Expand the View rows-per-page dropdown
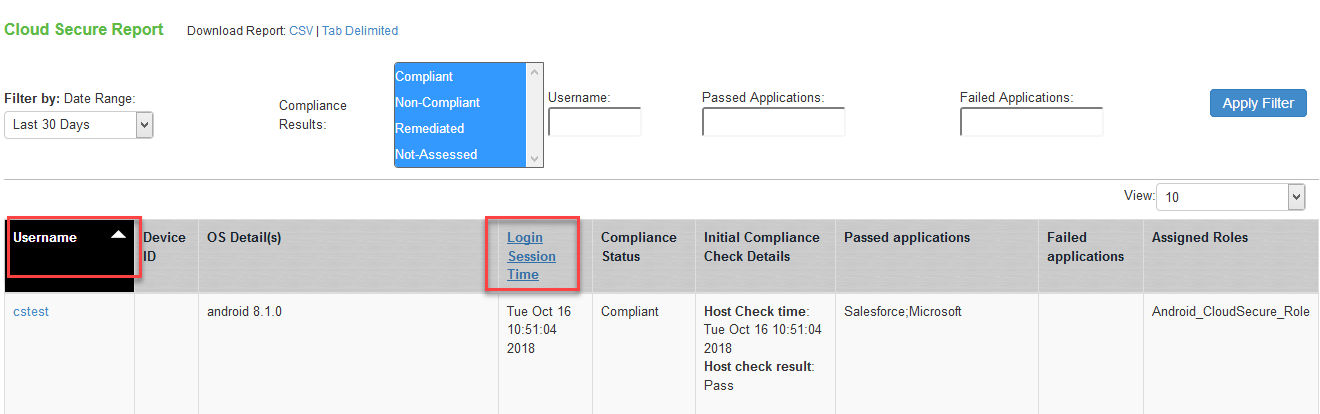1320x414 pixels. [1230, 197]
